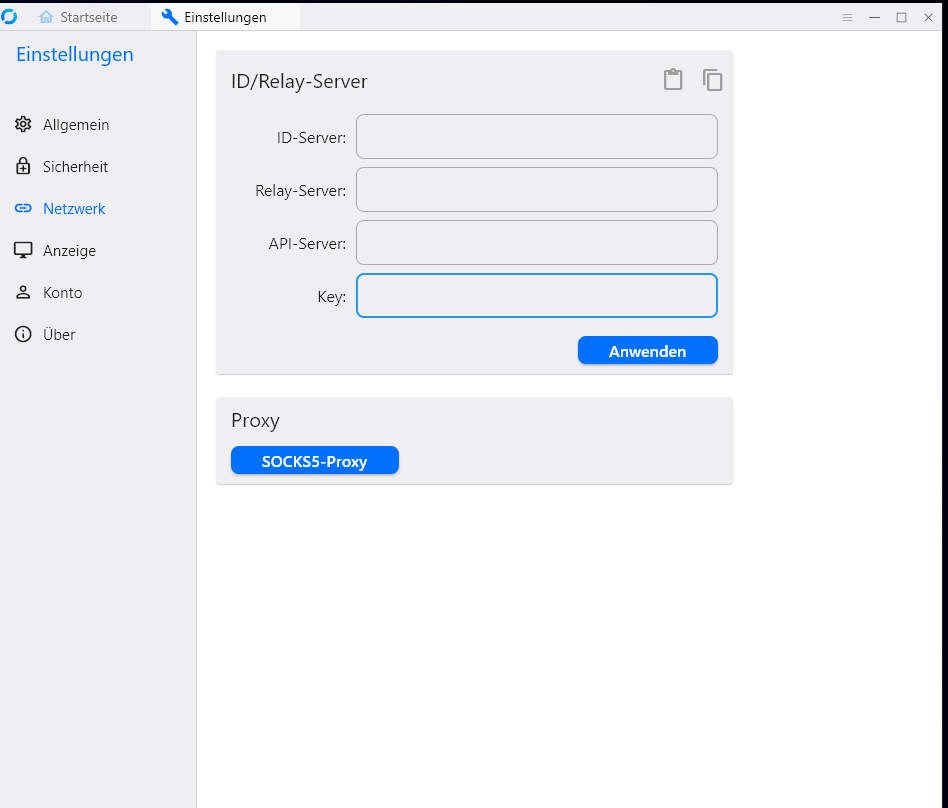Image resolution: width=948 pixels, height=808 pixels.
Task: Minimize the RustDesk window
Action: 874,17
